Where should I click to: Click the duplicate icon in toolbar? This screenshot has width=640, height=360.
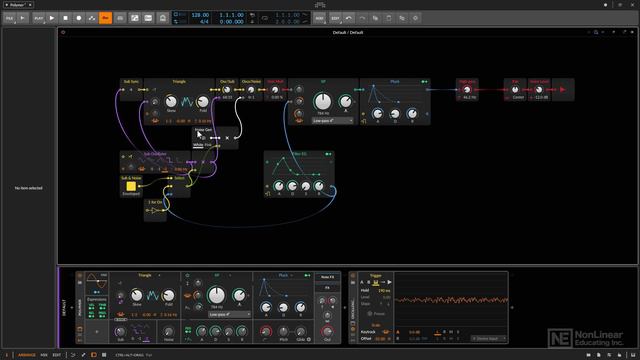(x=402, y=18)
